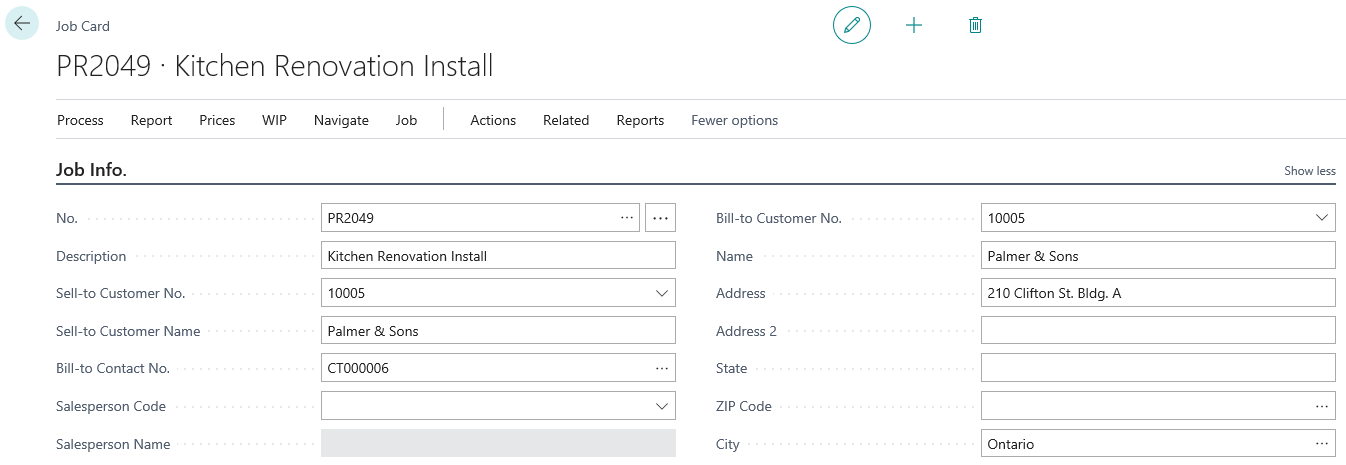Collapse the Job Info. section header
The width and height of the screenshot is (1346, 465).
pos(92,170)
